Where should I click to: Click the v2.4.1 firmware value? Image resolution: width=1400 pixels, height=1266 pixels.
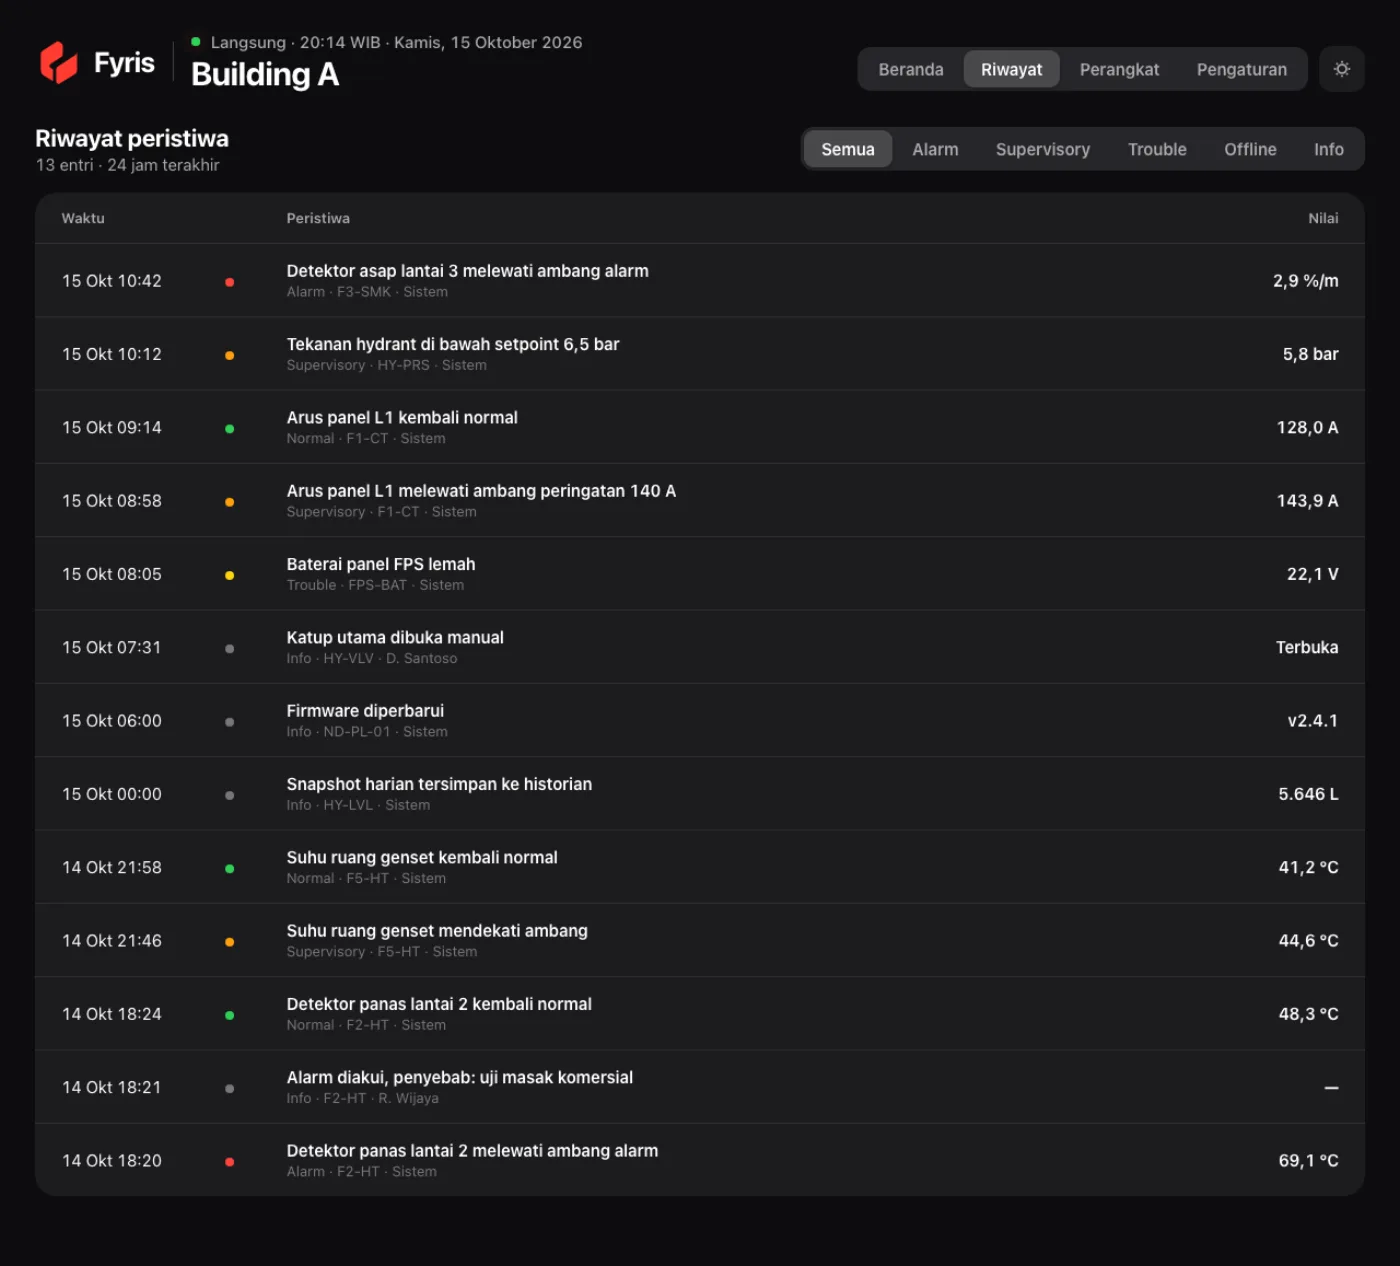click(x=1312, y=721)
